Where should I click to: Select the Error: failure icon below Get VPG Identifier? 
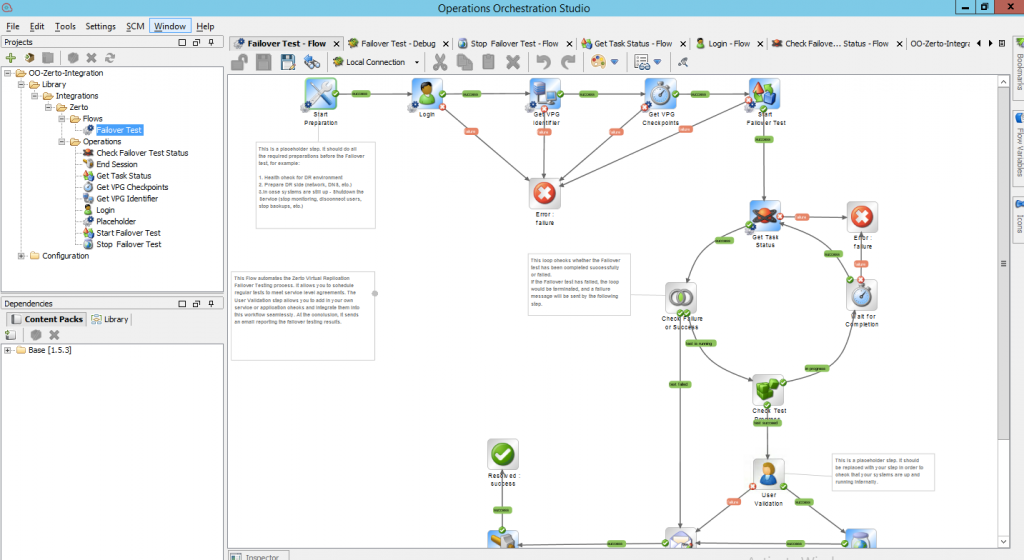[545, 193]
